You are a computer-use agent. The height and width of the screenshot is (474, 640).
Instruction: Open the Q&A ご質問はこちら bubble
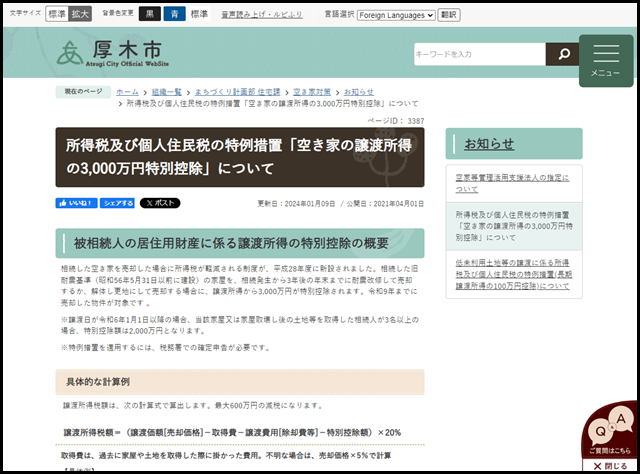610,430
